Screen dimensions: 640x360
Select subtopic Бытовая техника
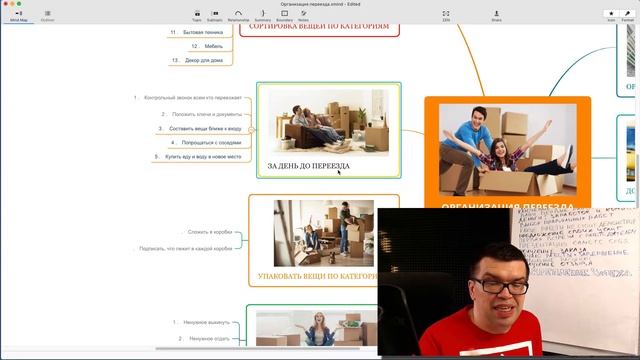point(203,32)
